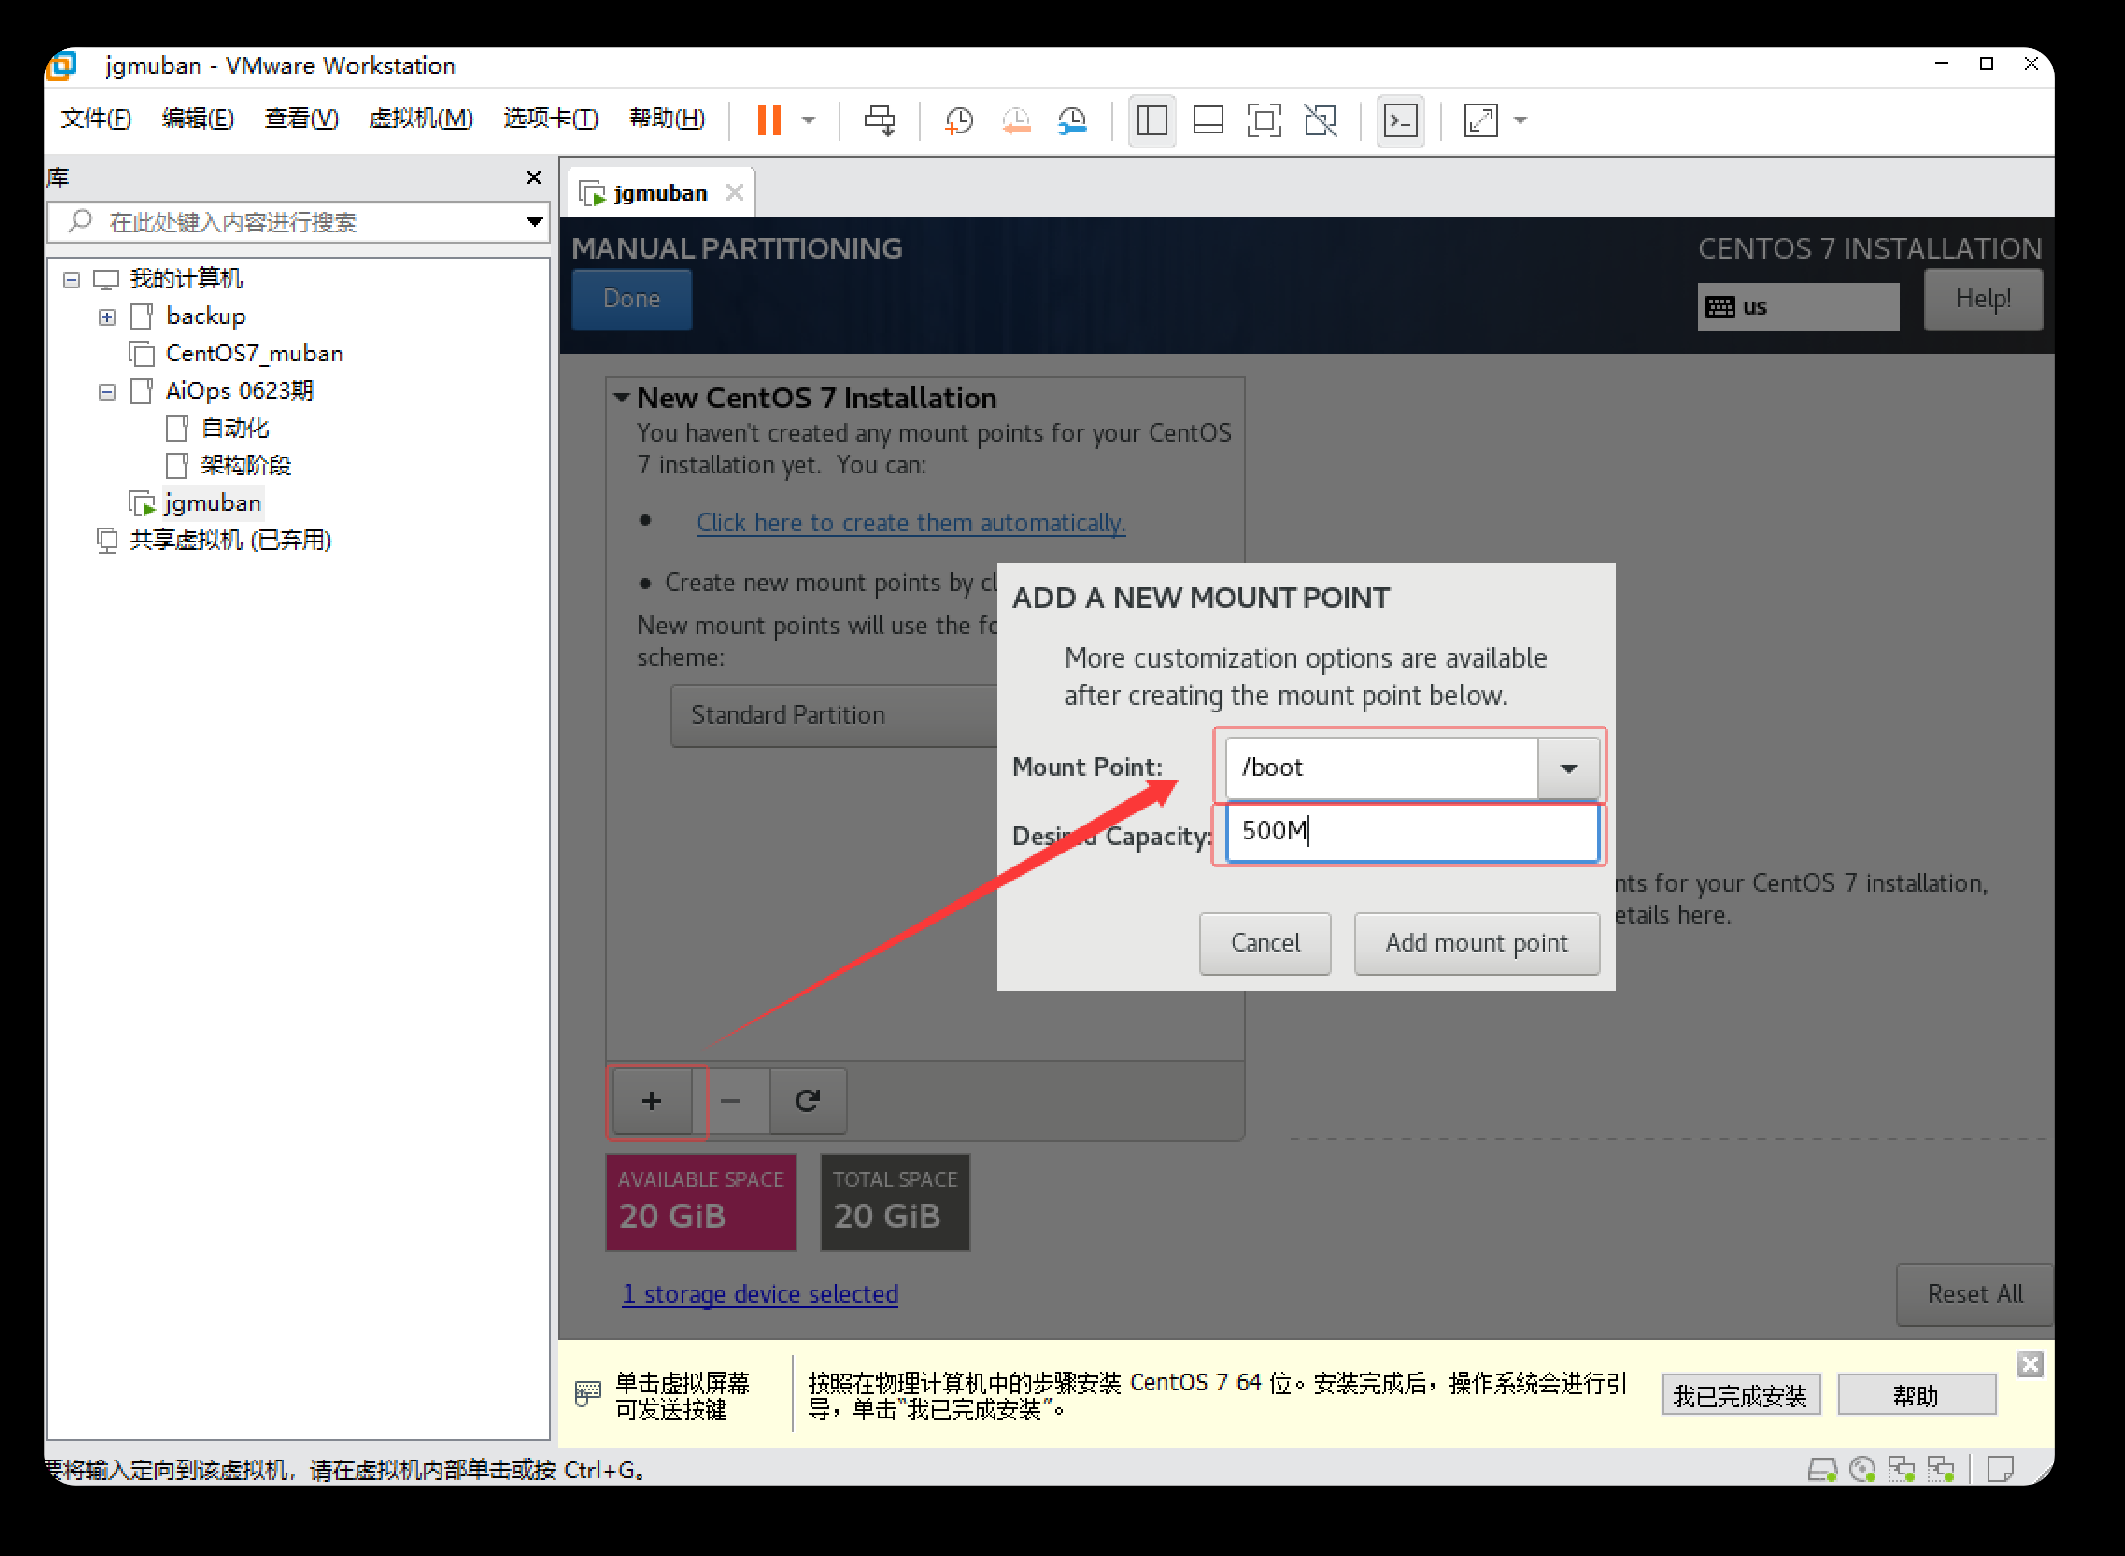This screenshot has width=2125, height=1556.
Task: Click the Cancel button in dialog
Action: [1265, 943]
